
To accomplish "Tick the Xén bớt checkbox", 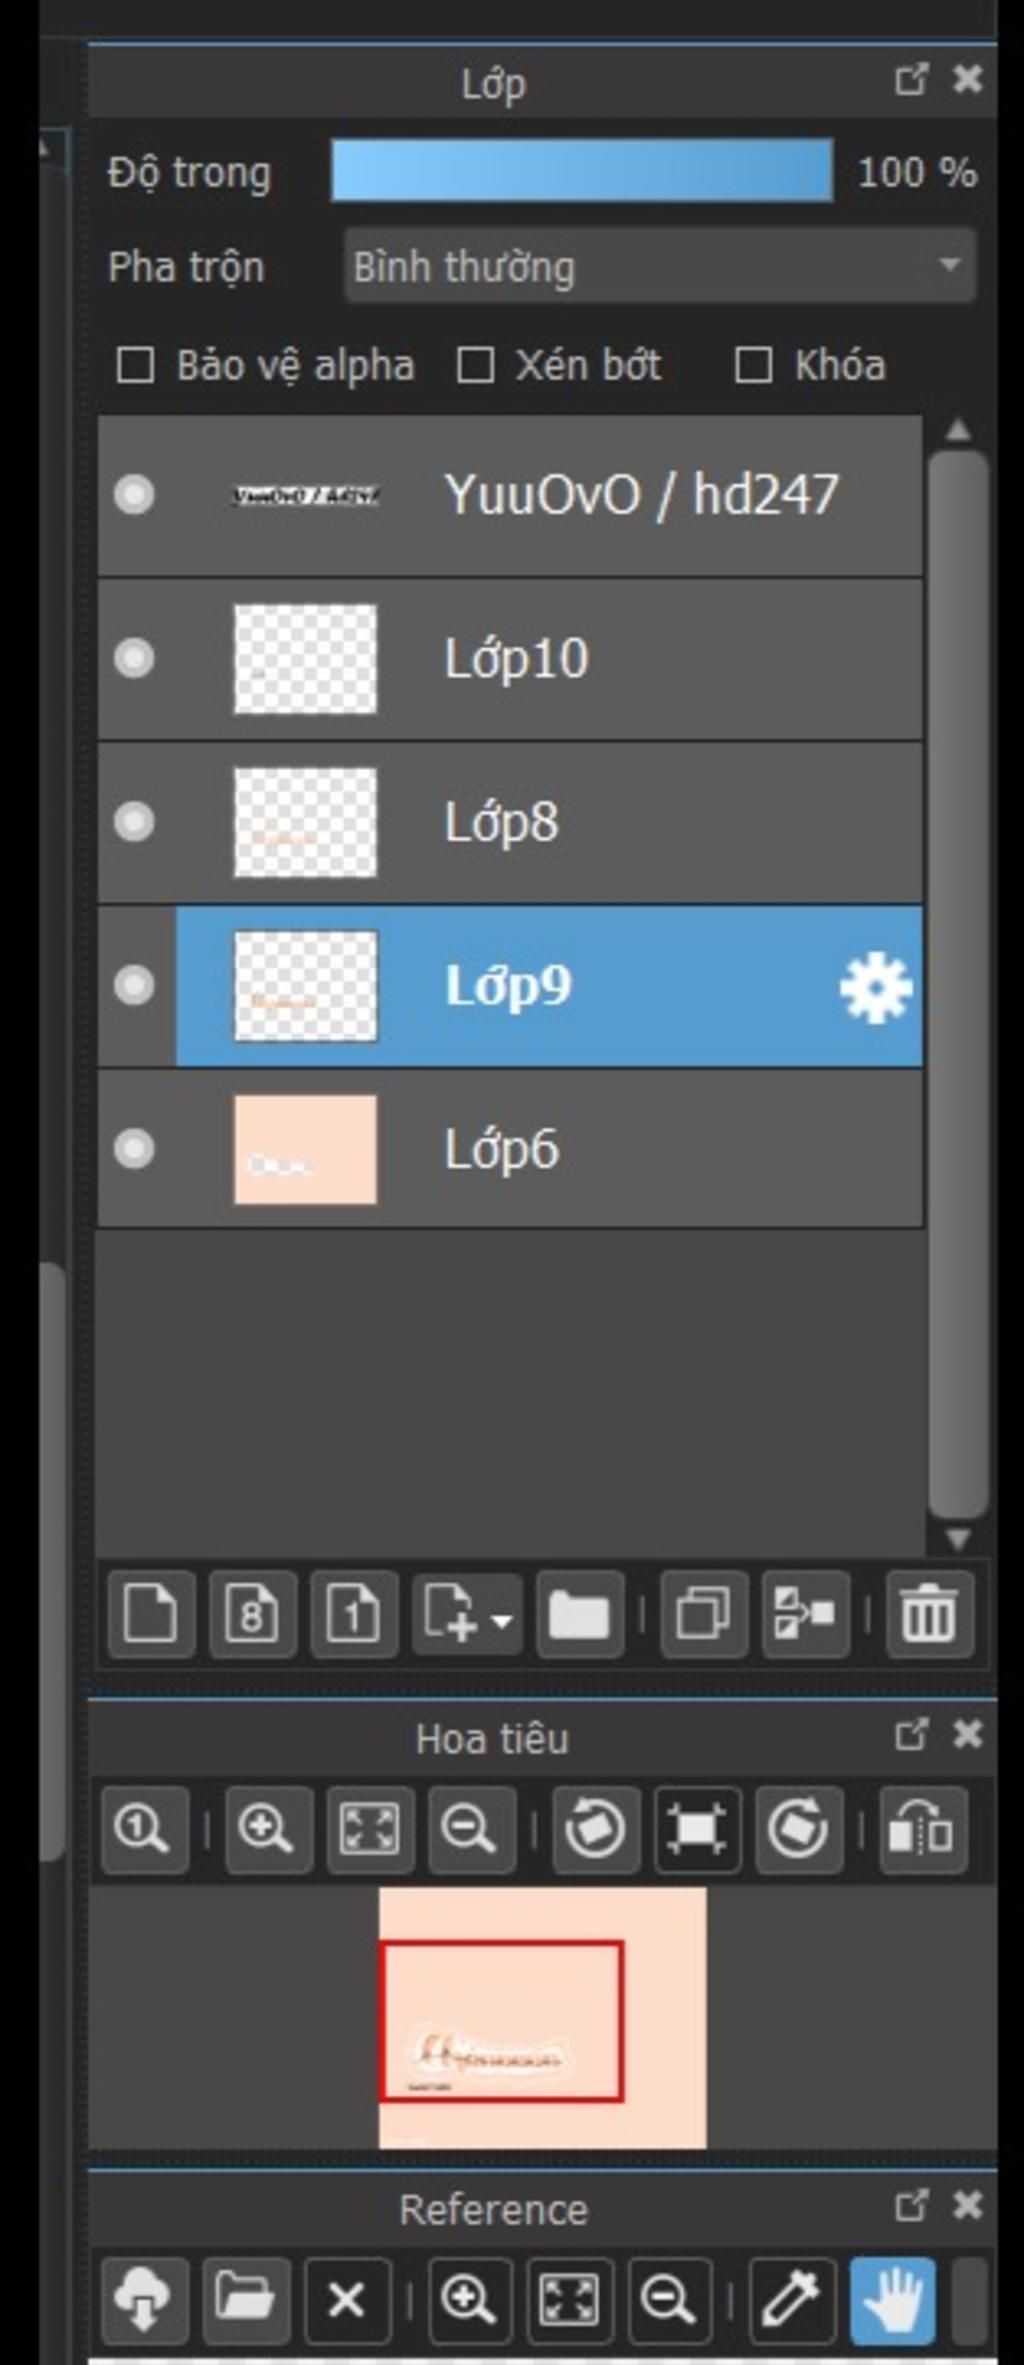I will (475, 365).
